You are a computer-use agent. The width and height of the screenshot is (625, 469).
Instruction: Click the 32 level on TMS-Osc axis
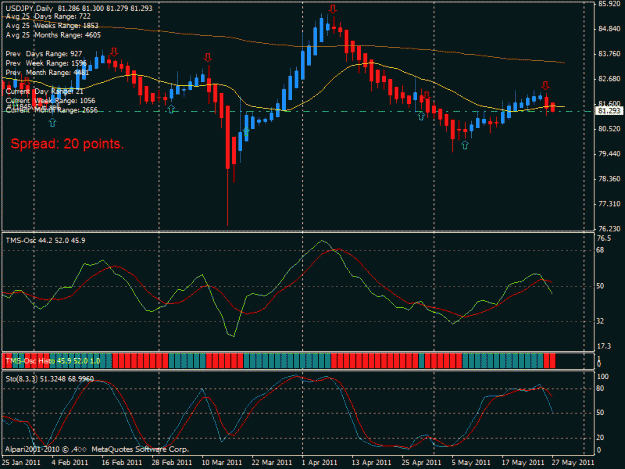click(601, 321)
